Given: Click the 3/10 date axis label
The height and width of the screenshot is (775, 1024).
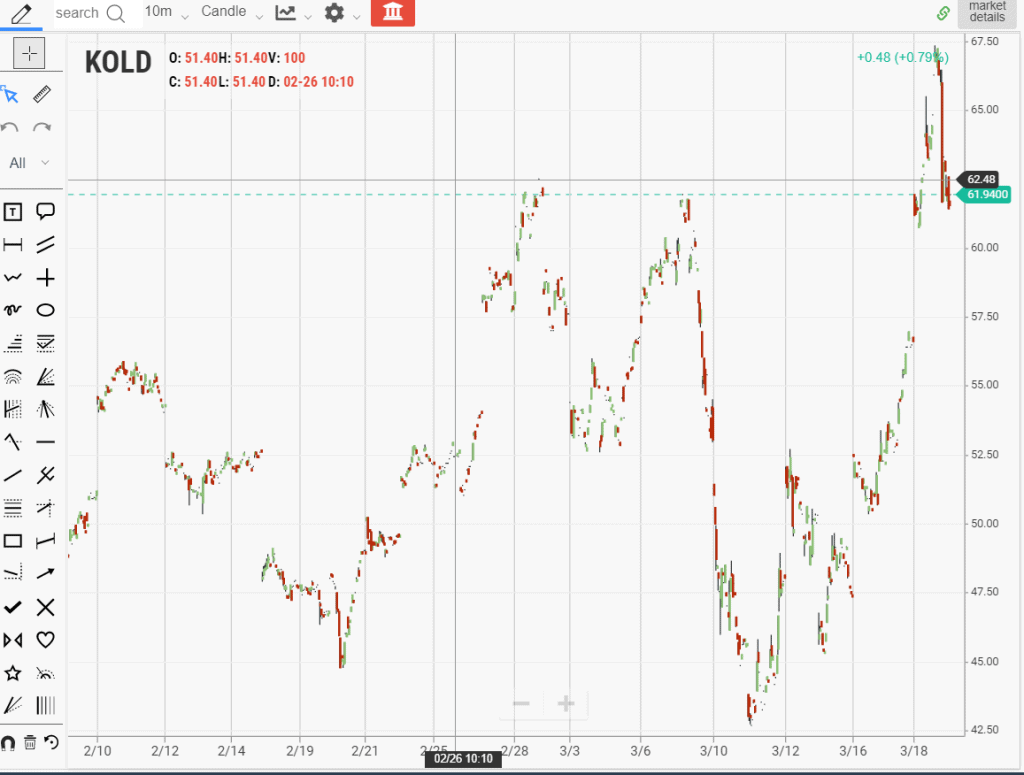Looking at the screenshot, I should pyautogui.click(x=713, y=751).
